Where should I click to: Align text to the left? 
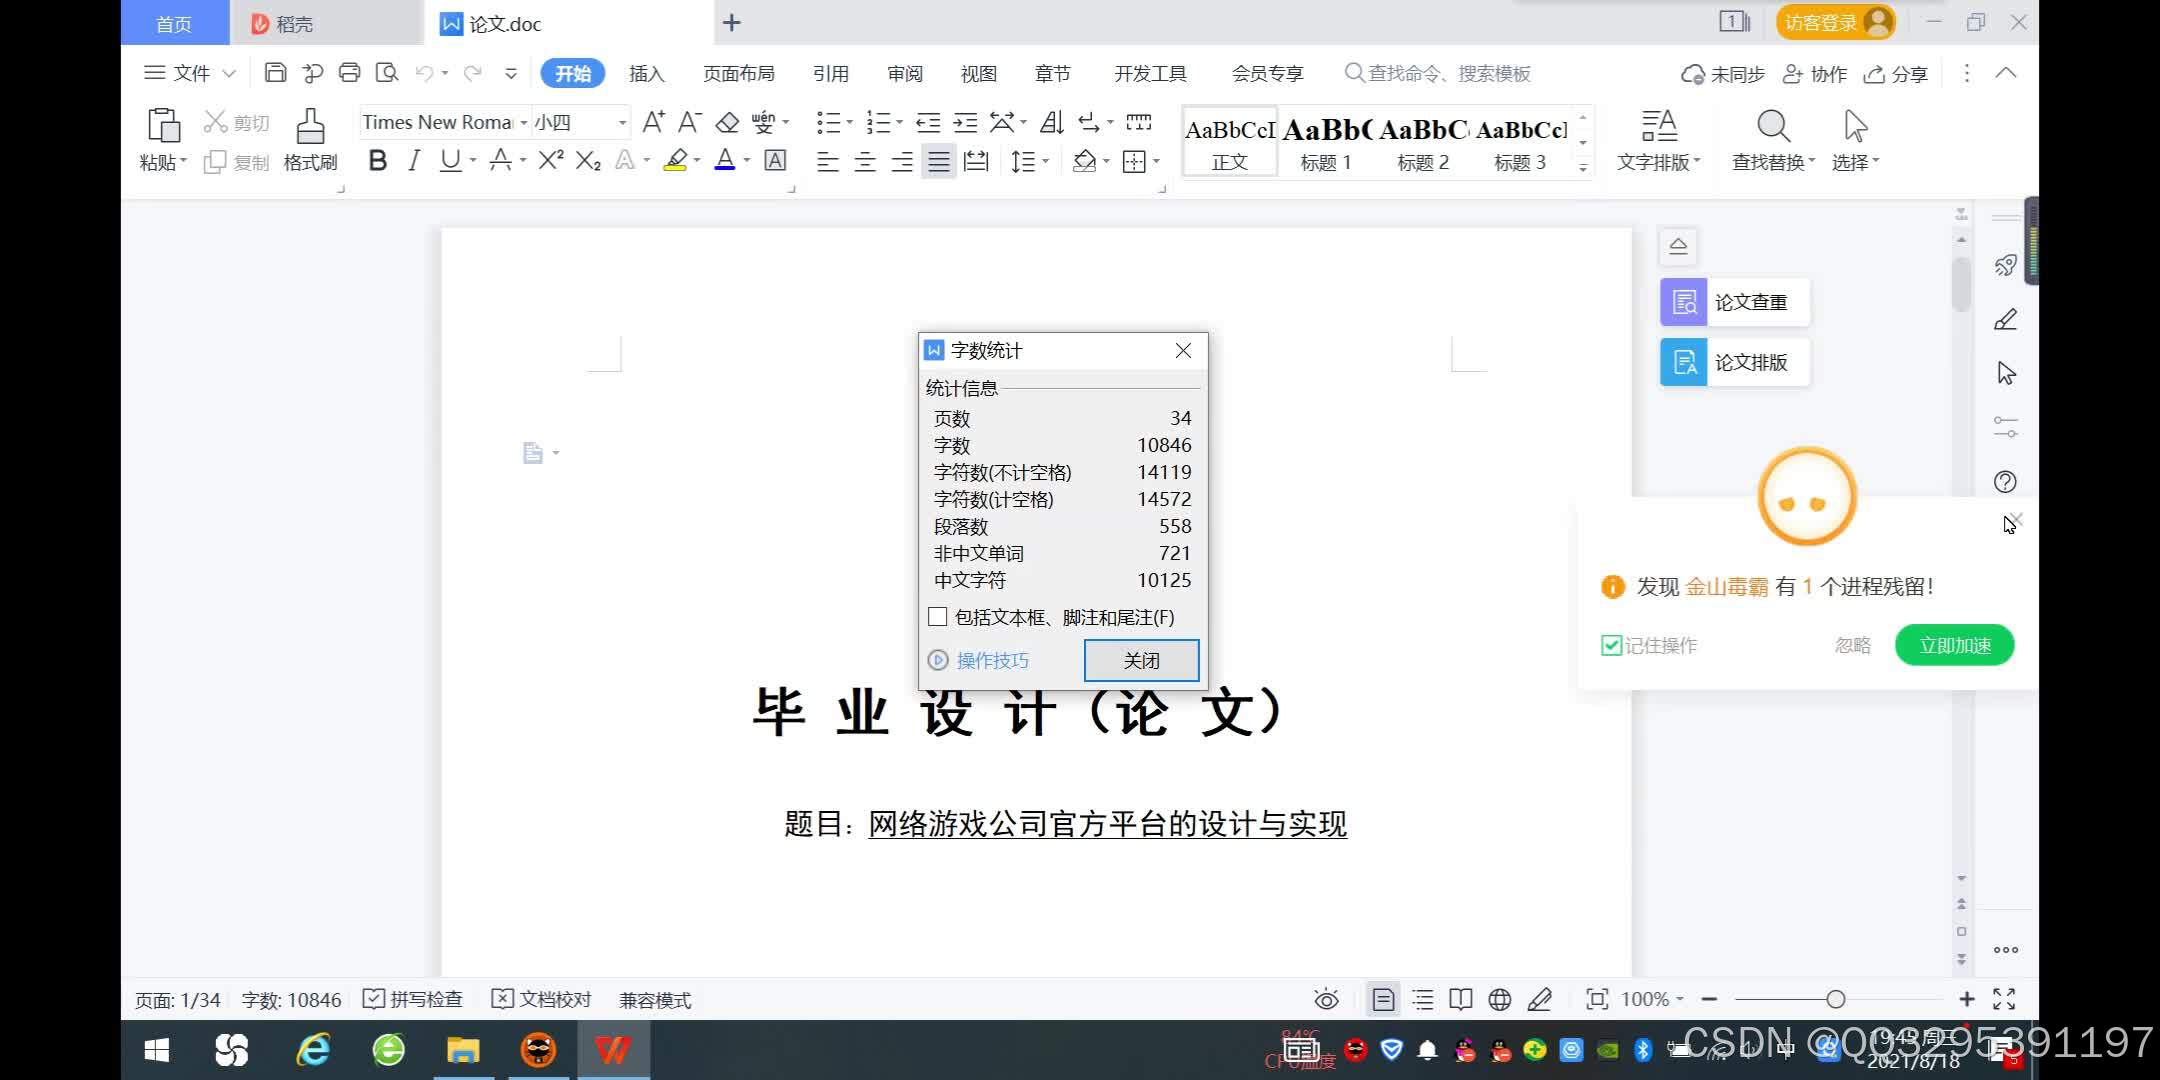tap(827, 161)
